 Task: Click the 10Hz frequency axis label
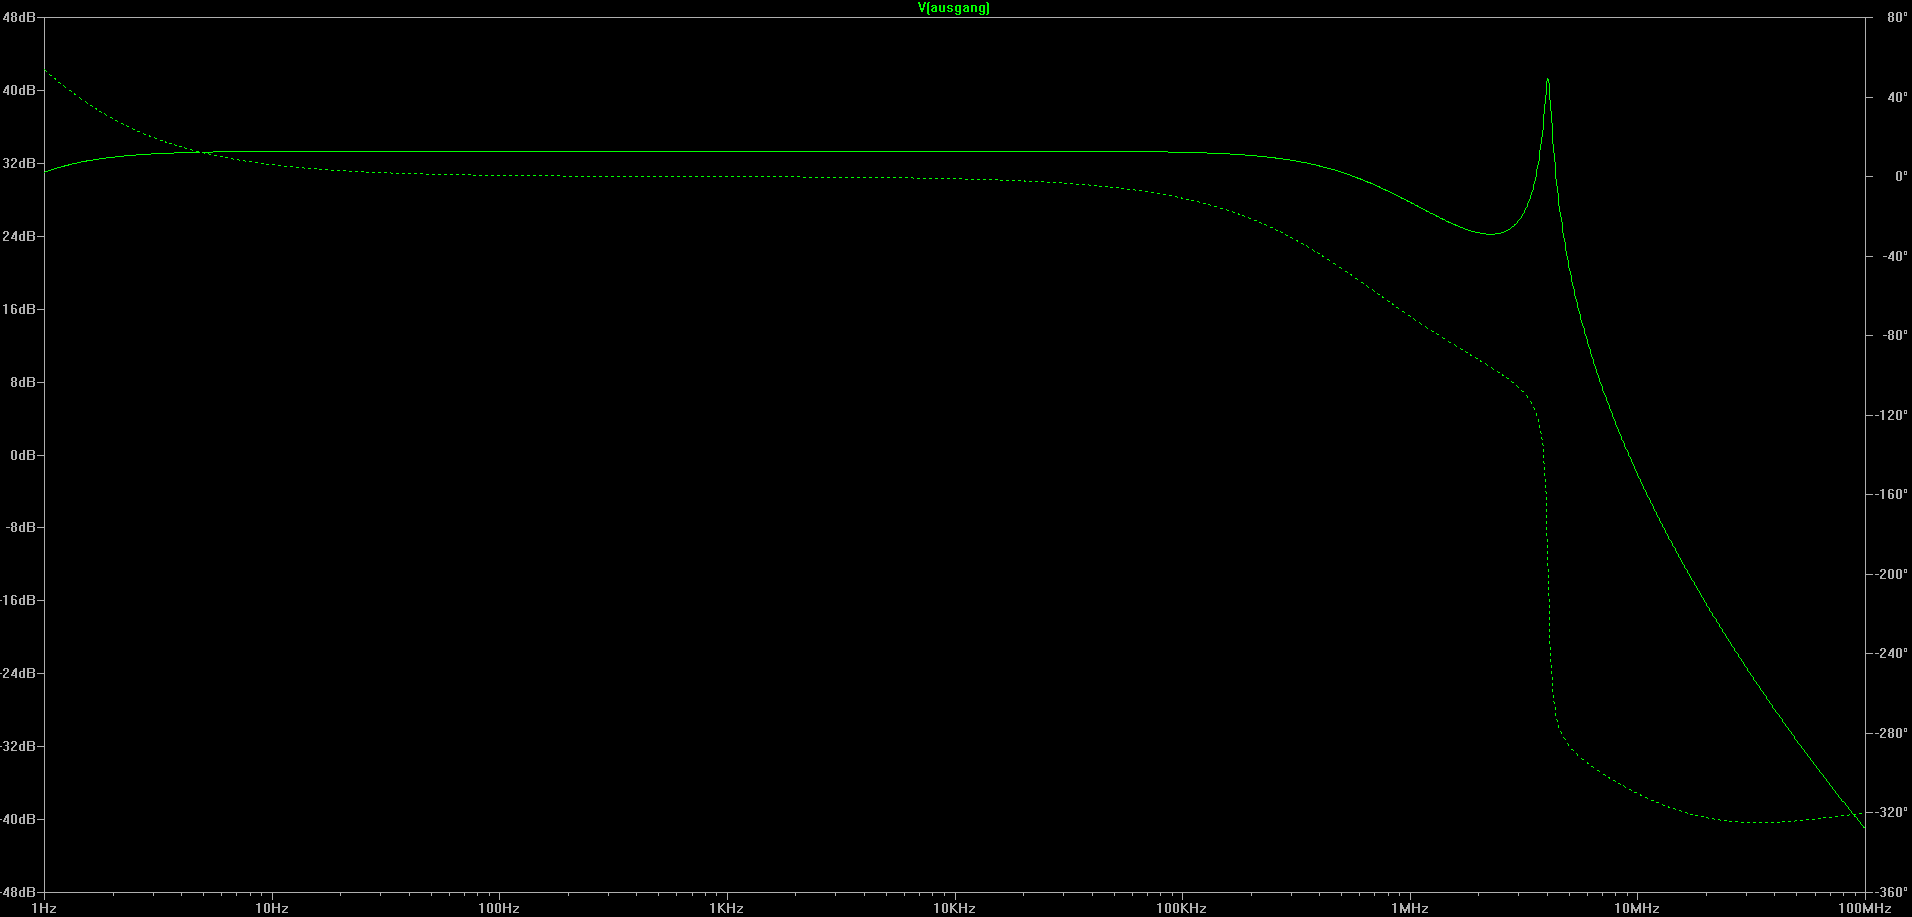pyautogui.click(x=271, y=908)
